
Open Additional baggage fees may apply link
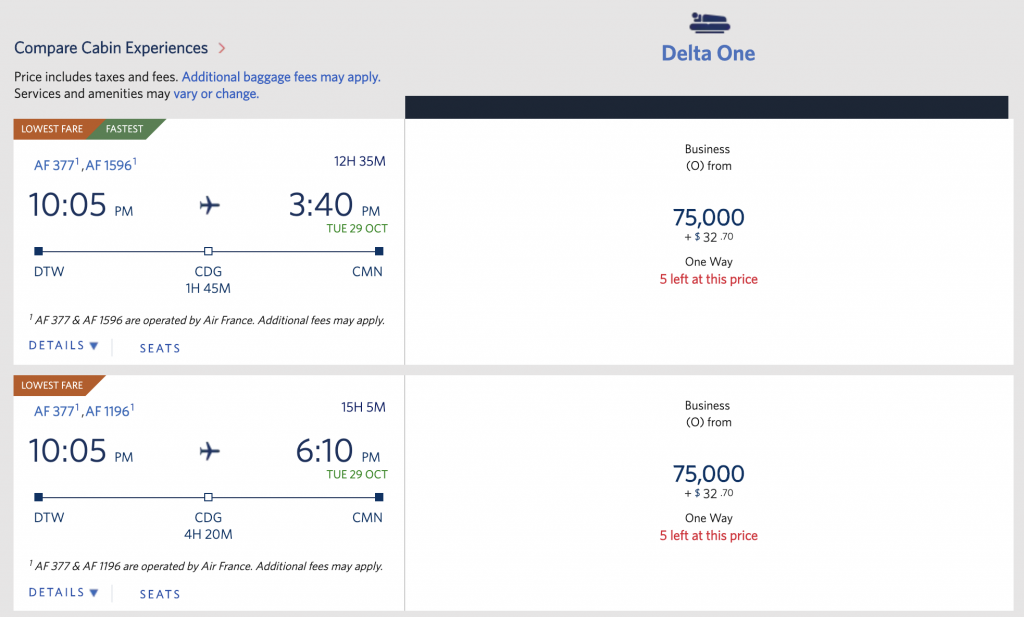coord(281,77)
